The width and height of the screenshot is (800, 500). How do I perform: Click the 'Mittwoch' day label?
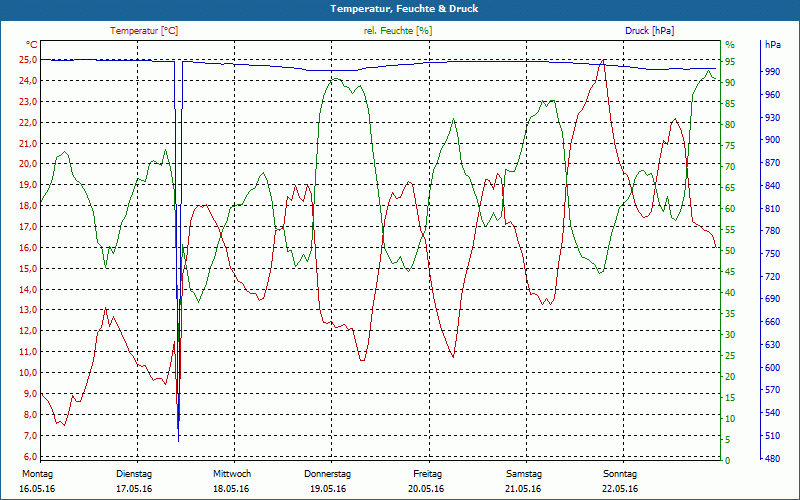232,474
